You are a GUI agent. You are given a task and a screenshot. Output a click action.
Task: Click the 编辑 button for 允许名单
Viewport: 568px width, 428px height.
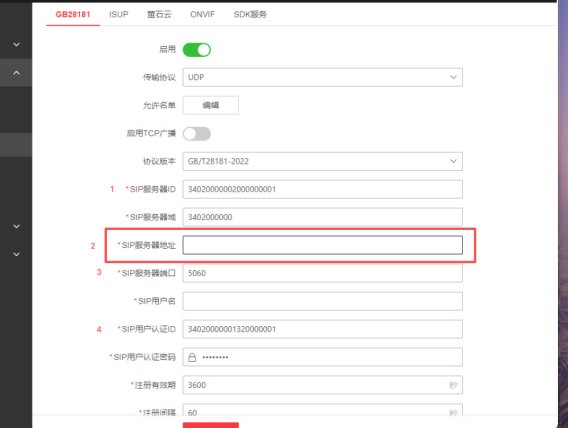click(210, 105)
